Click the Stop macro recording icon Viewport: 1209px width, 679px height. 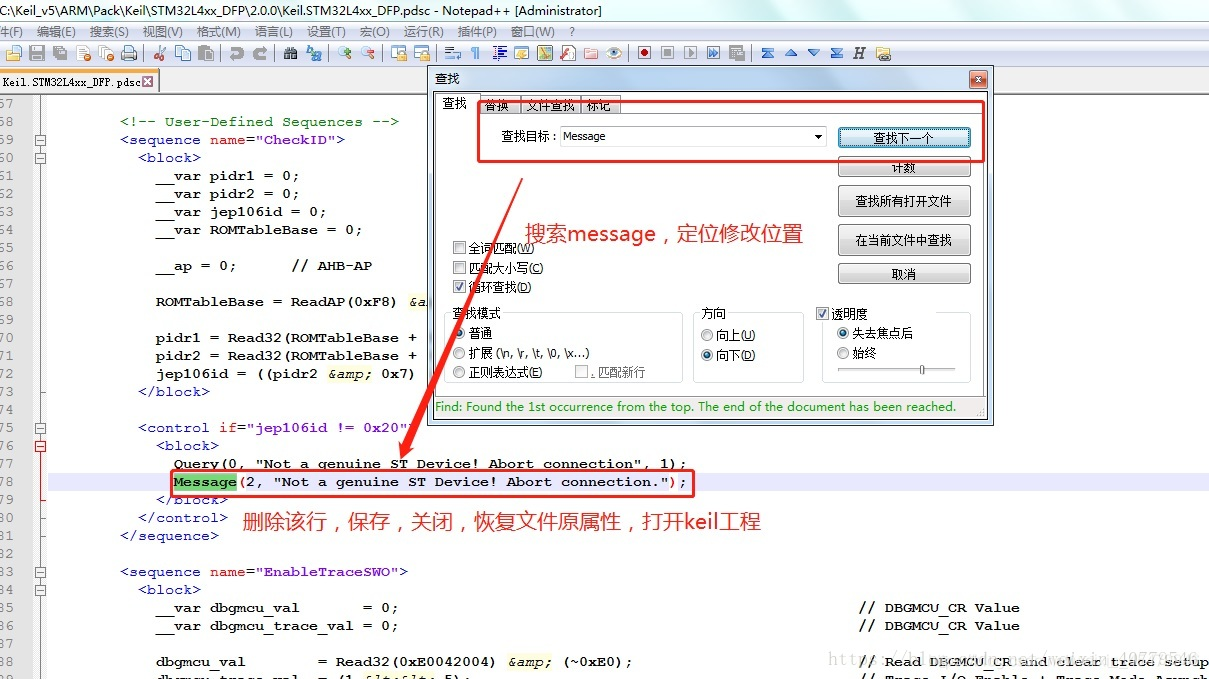pyautogui.click(x=668, y=52)
